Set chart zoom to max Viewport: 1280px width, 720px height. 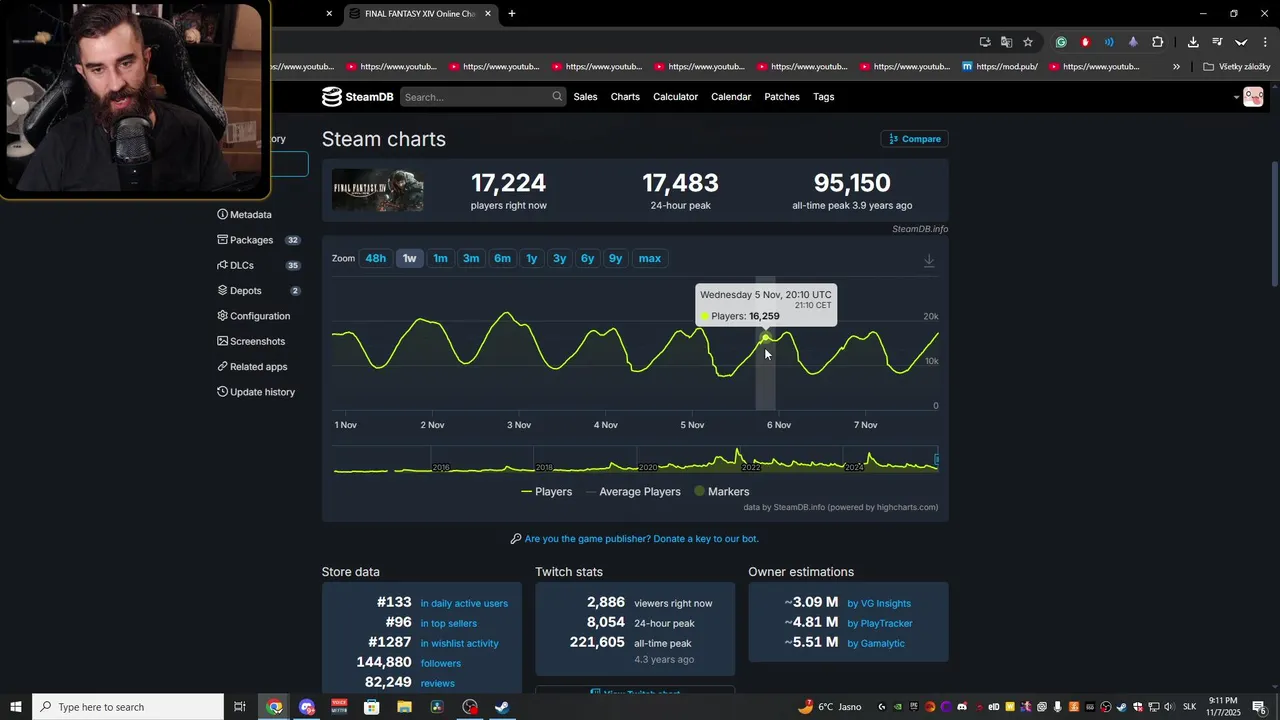pyautogui.click(x=650, y=258)
